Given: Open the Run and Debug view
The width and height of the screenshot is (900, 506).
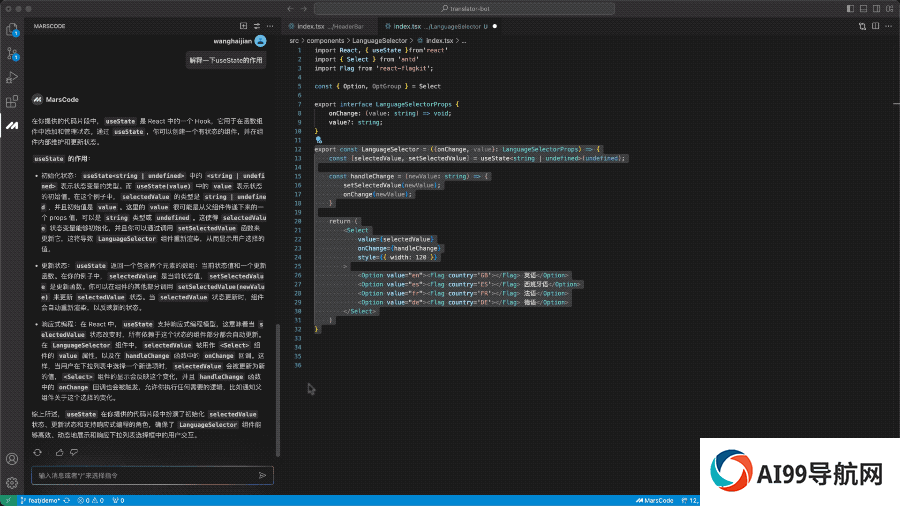Looking at the screenshot, I should pos(12,77).
